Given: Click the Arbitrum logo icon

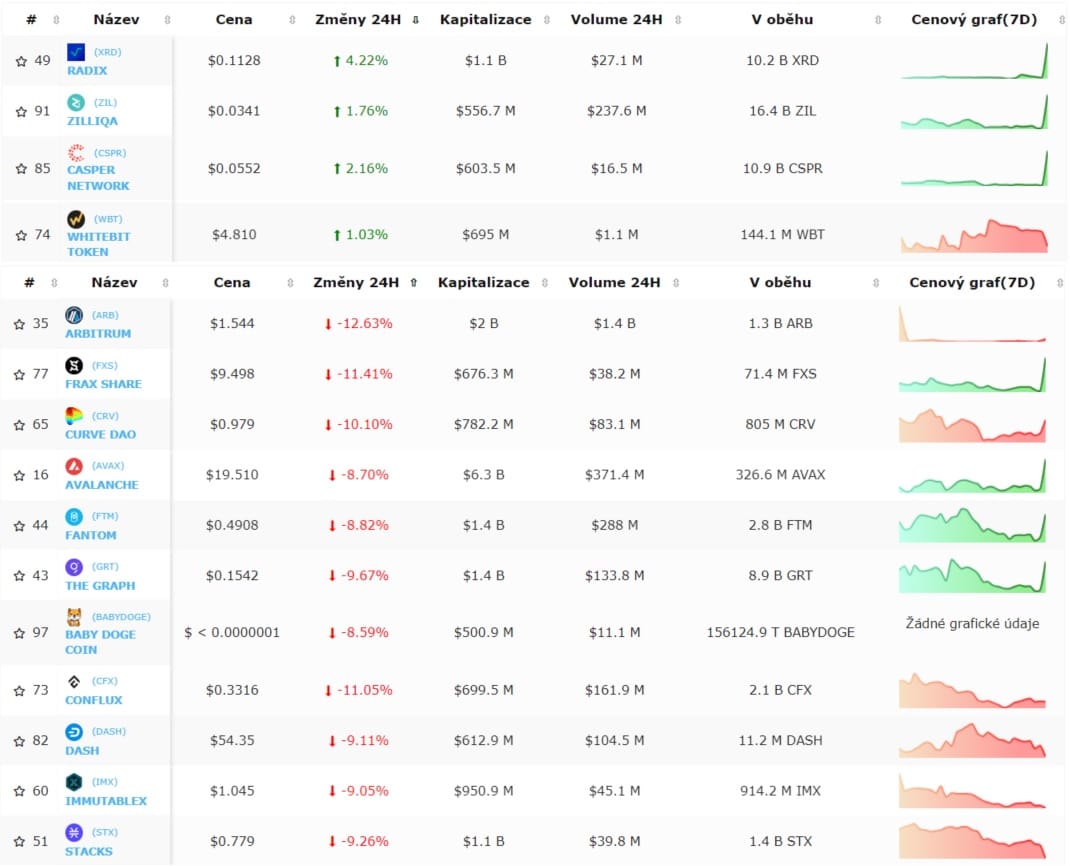Looking at the screenshot, I should click(74, 315).
